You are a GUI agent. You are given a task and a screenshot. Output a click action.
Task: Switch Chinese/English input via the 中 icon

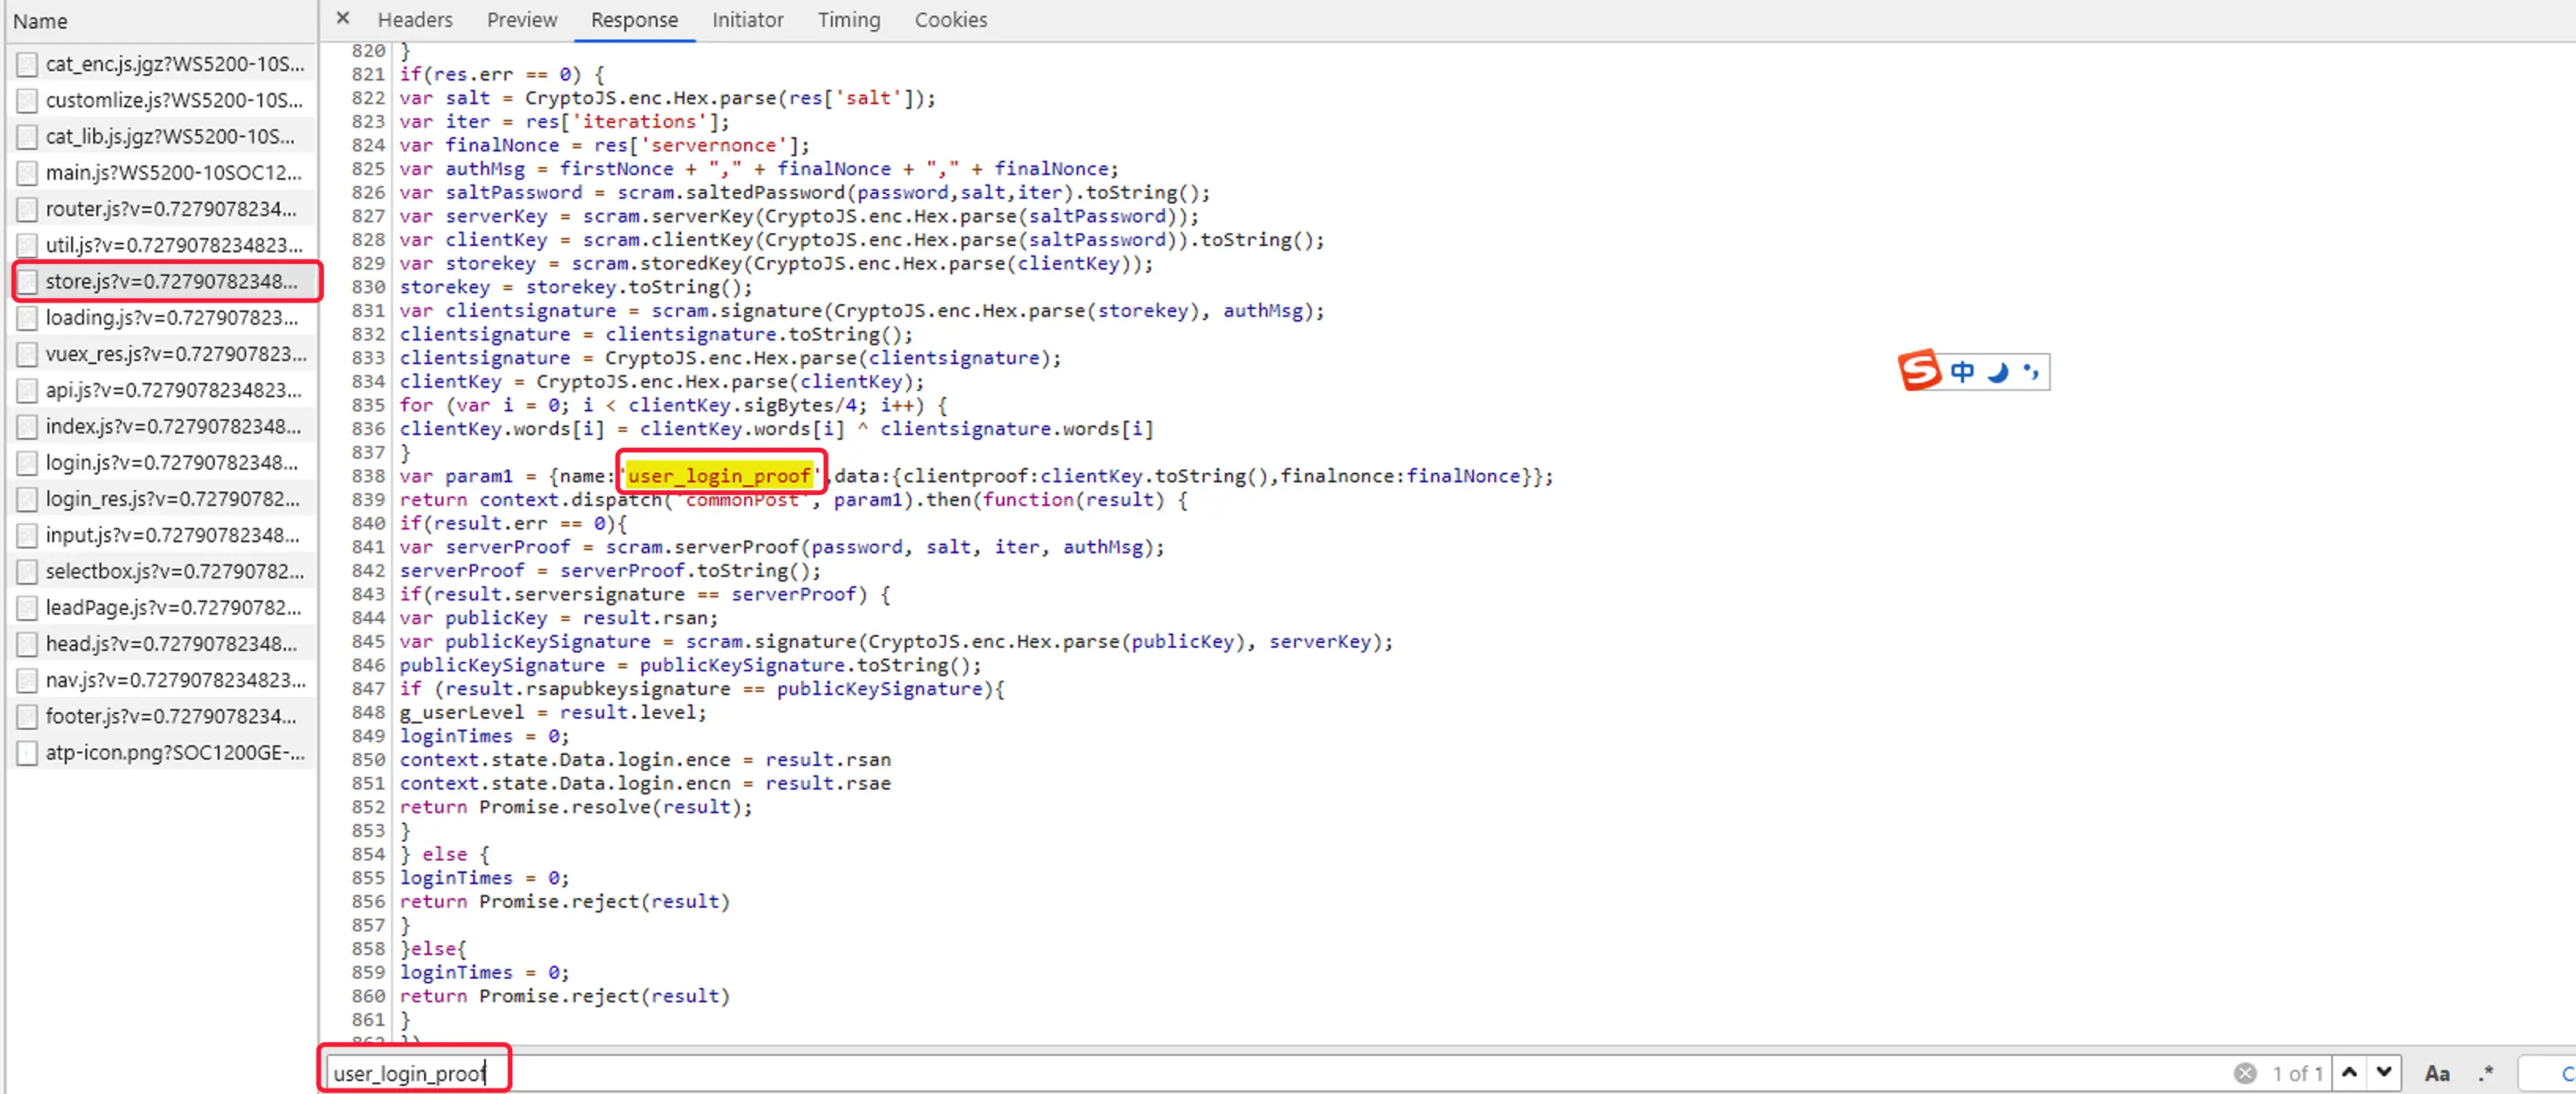pos(1961,371)
